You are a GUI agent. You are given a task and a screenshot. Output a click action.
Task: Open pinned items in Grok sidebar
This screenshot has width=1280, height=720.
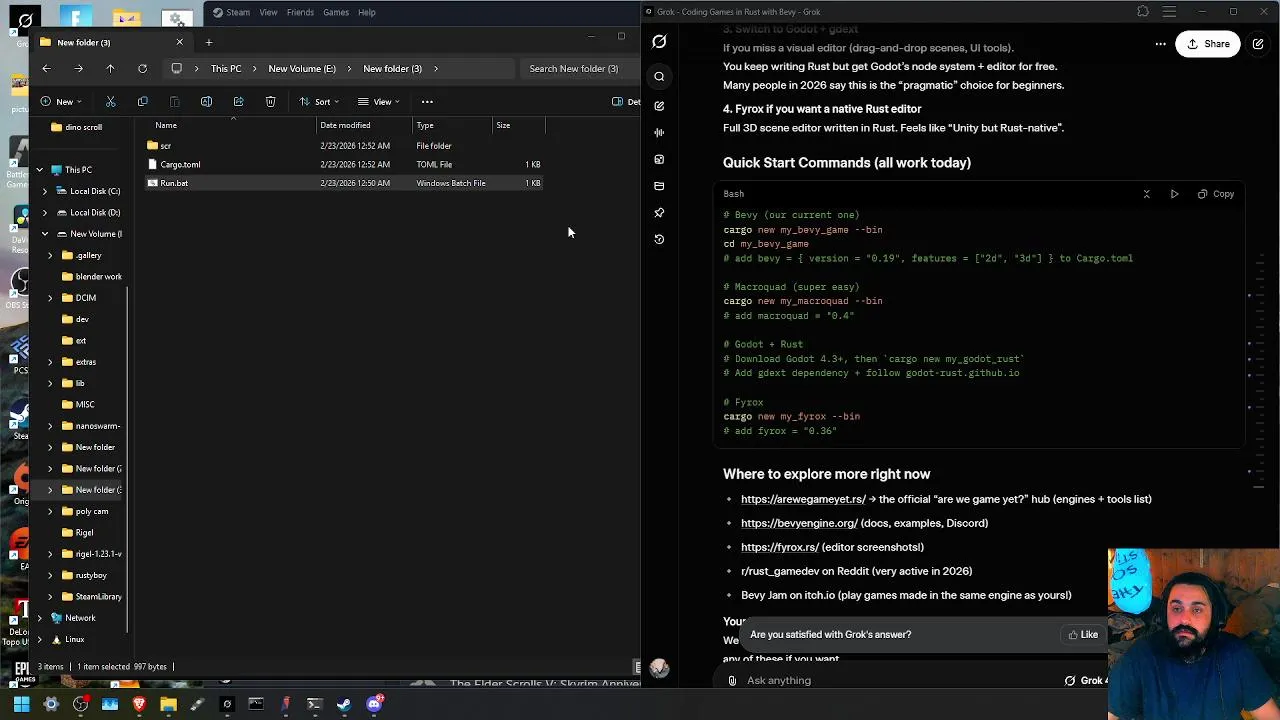tap(659, 213)
